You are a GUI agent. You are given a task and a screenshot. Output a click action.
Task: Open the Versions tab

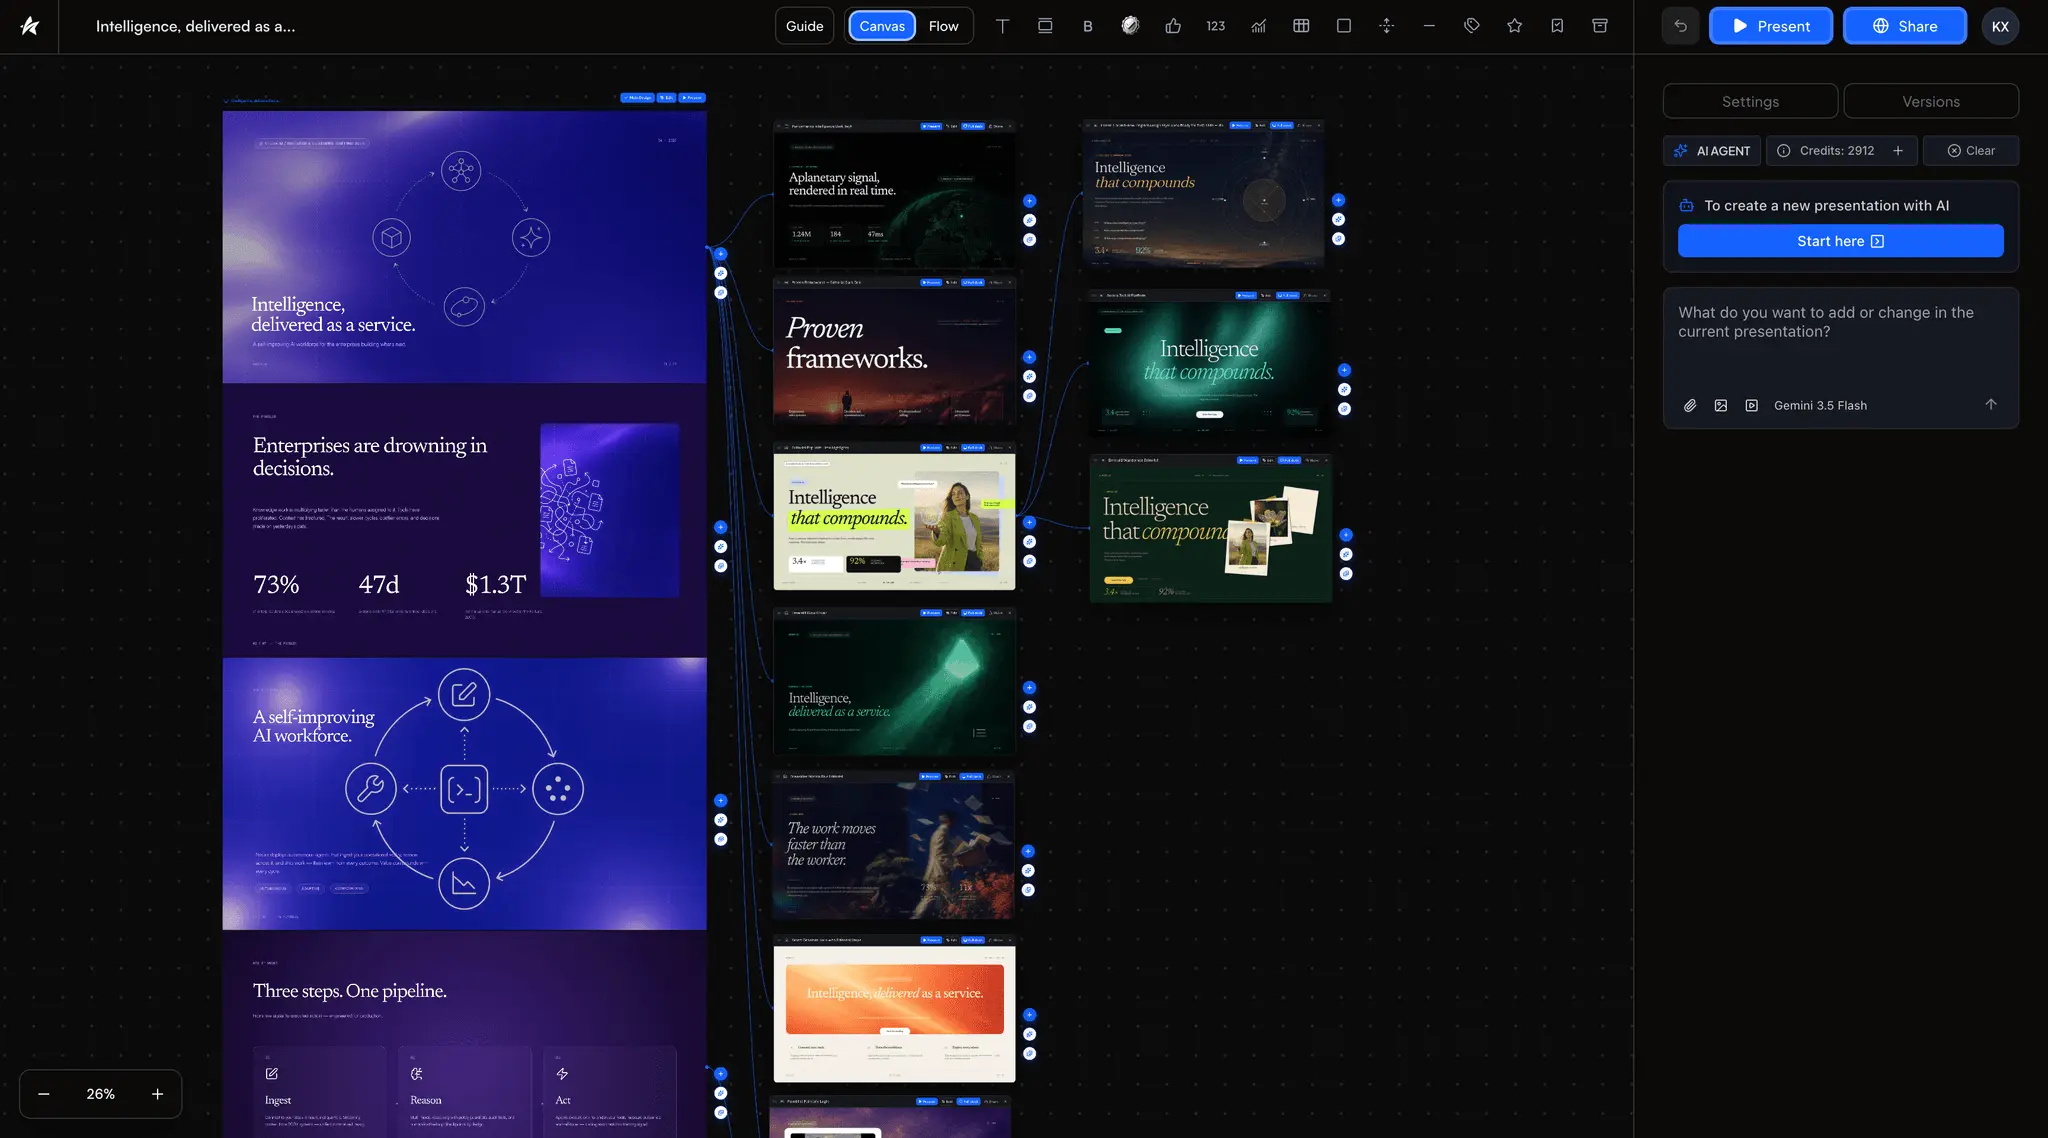[x=1931, y=101]
